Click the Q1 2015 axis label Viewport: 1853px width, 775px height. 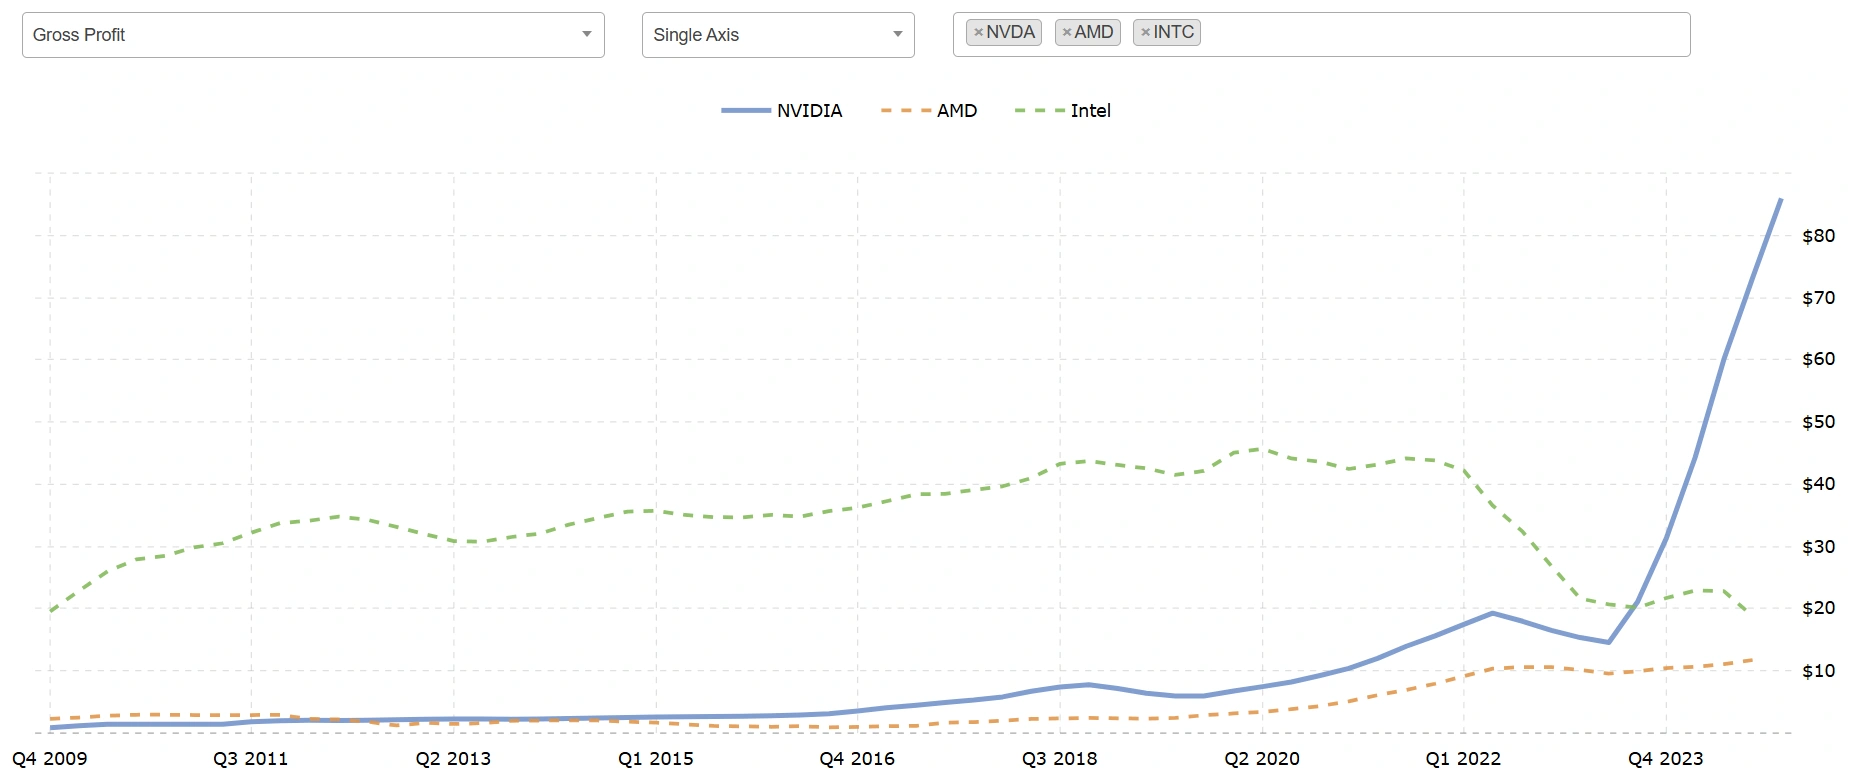(x=656, y=759)
